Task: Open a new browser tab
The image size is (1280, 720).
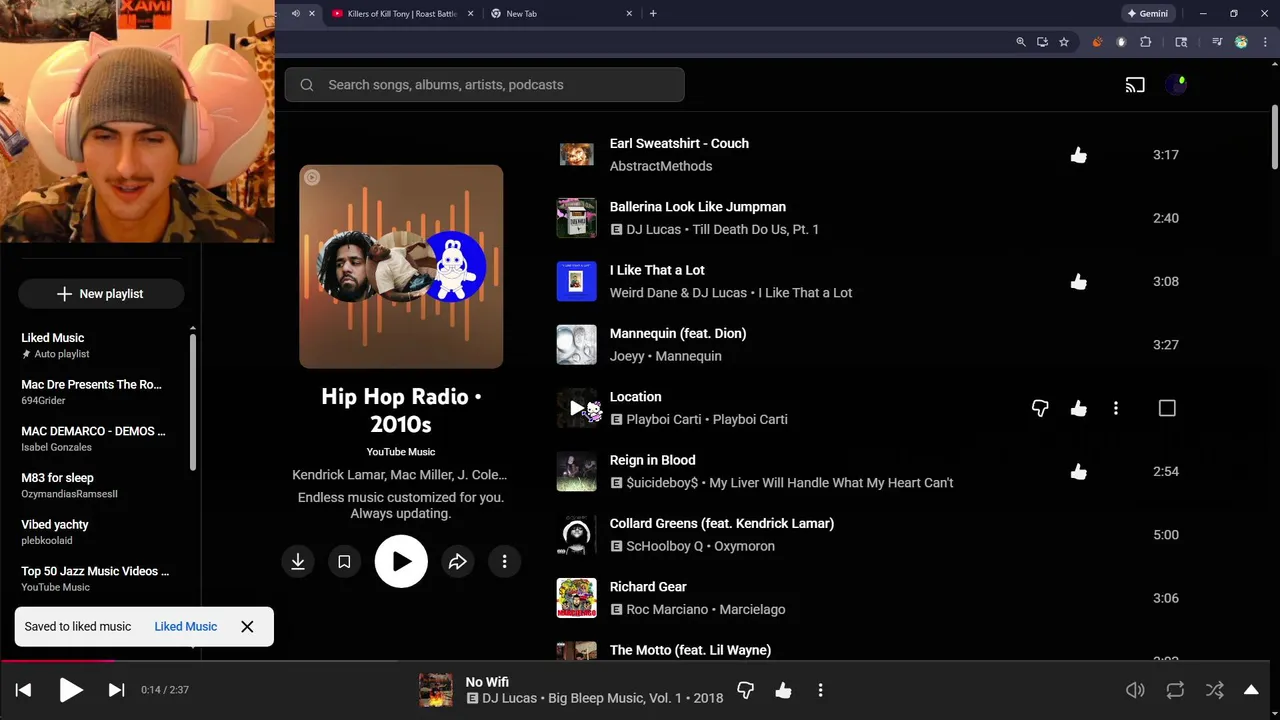Action: click(653, 14)
